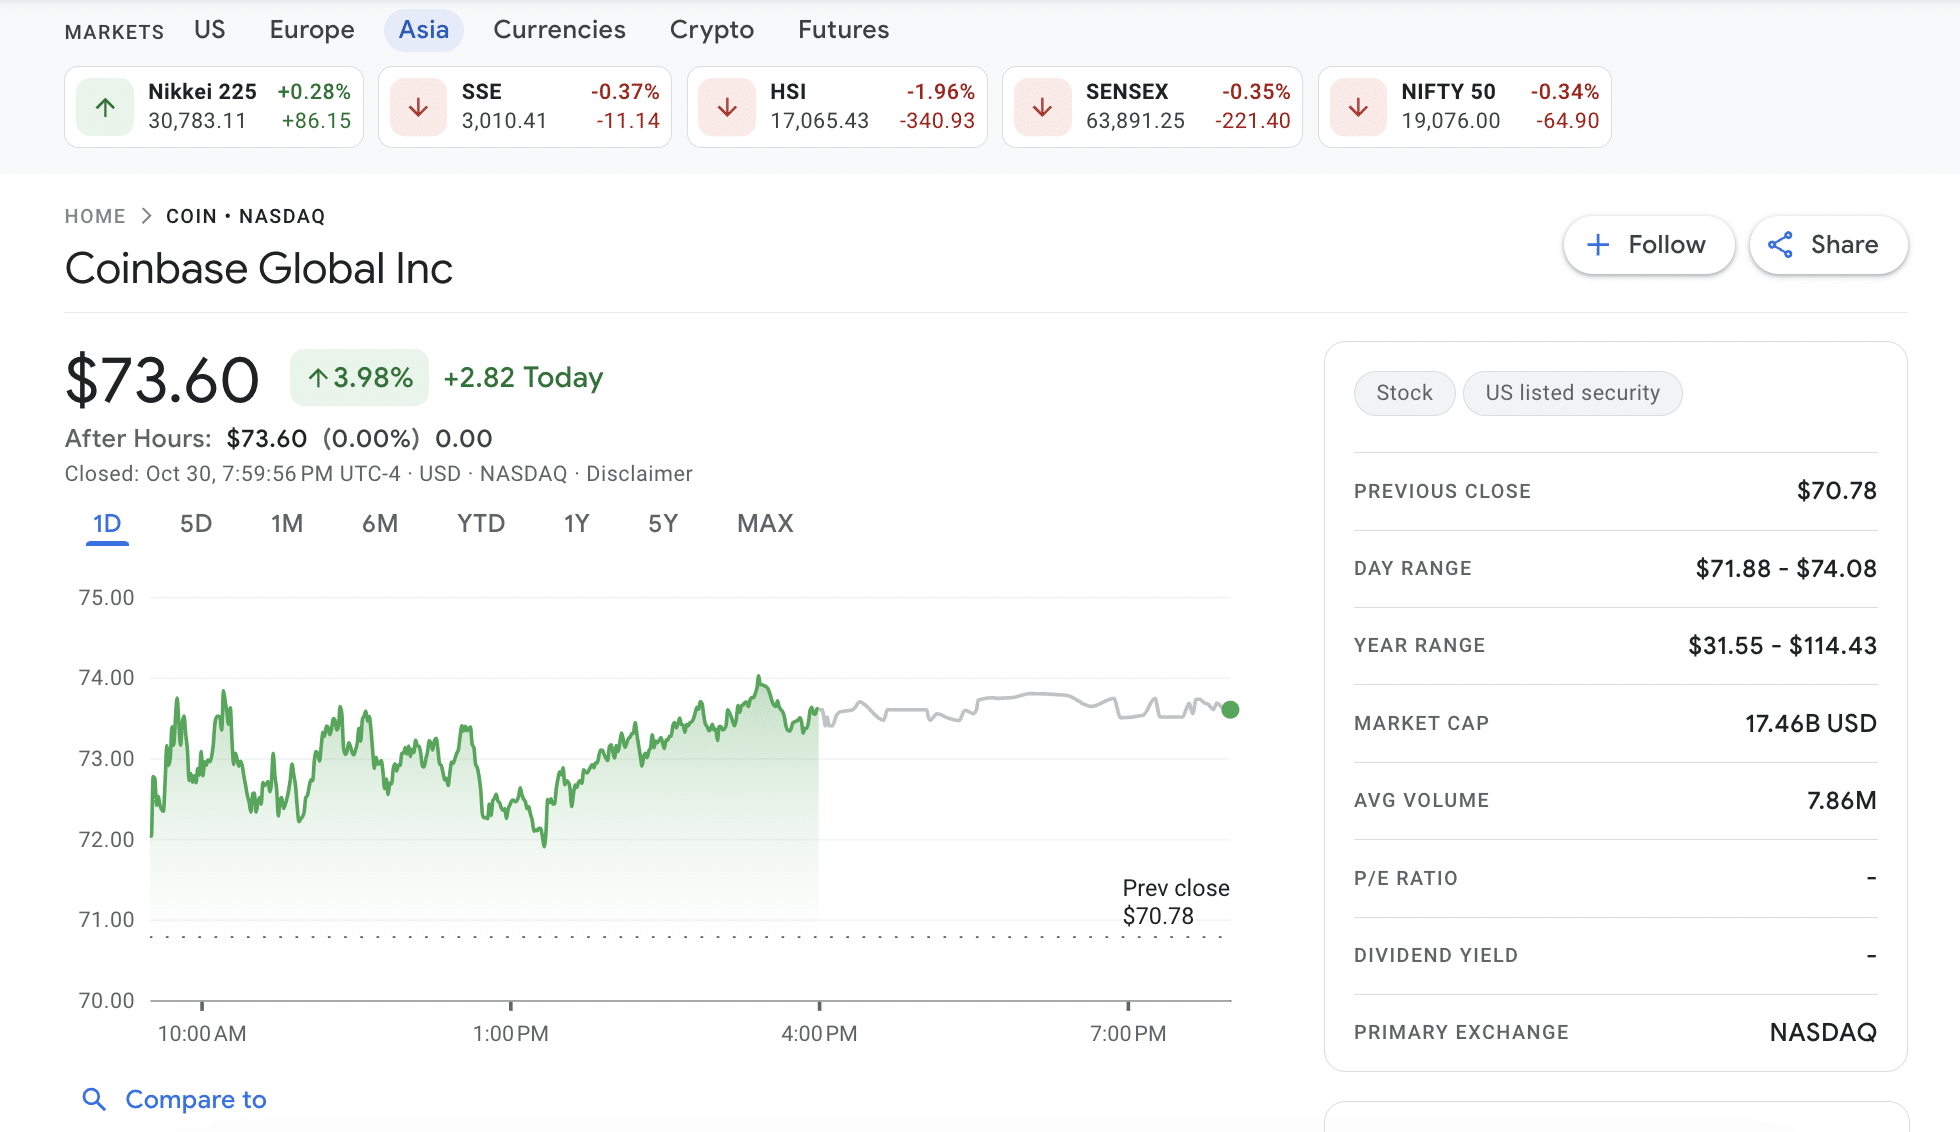This screenshot has height=1132, width=1960.
Task: Click the P/E RATIO label
Action: (x=1406, y=878)
